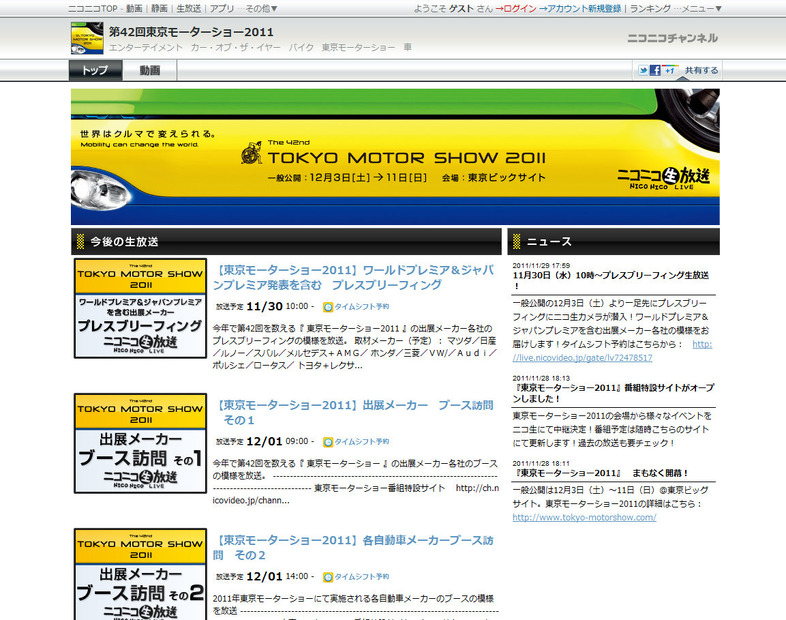
Task: Select the トップ tab
Action: (x=95, y=71)
